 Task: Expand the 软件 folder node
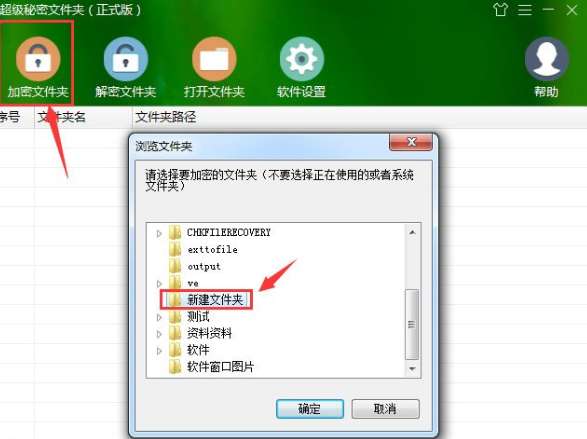[159, 351]
